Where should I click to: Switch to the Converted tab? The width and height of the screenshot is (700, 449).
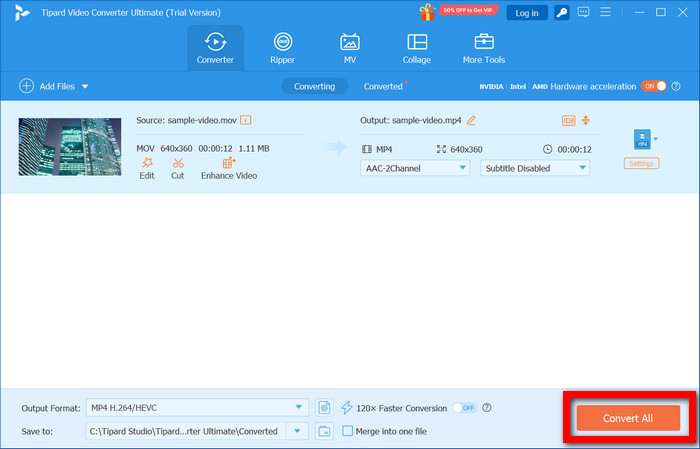383,87
